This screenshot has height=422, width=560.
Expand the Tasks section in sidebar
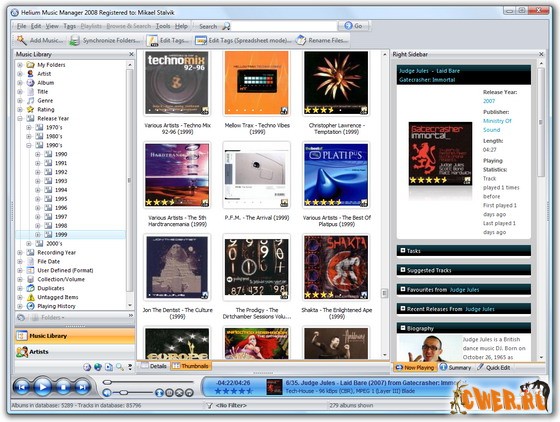(402, 250)
